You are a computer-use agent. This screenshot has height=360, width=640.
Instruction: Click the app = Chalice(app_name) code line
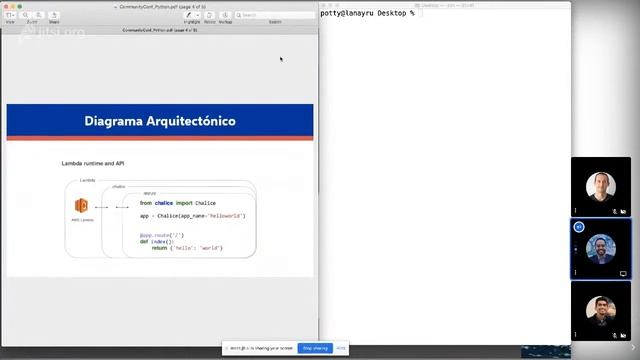point(193,216)
